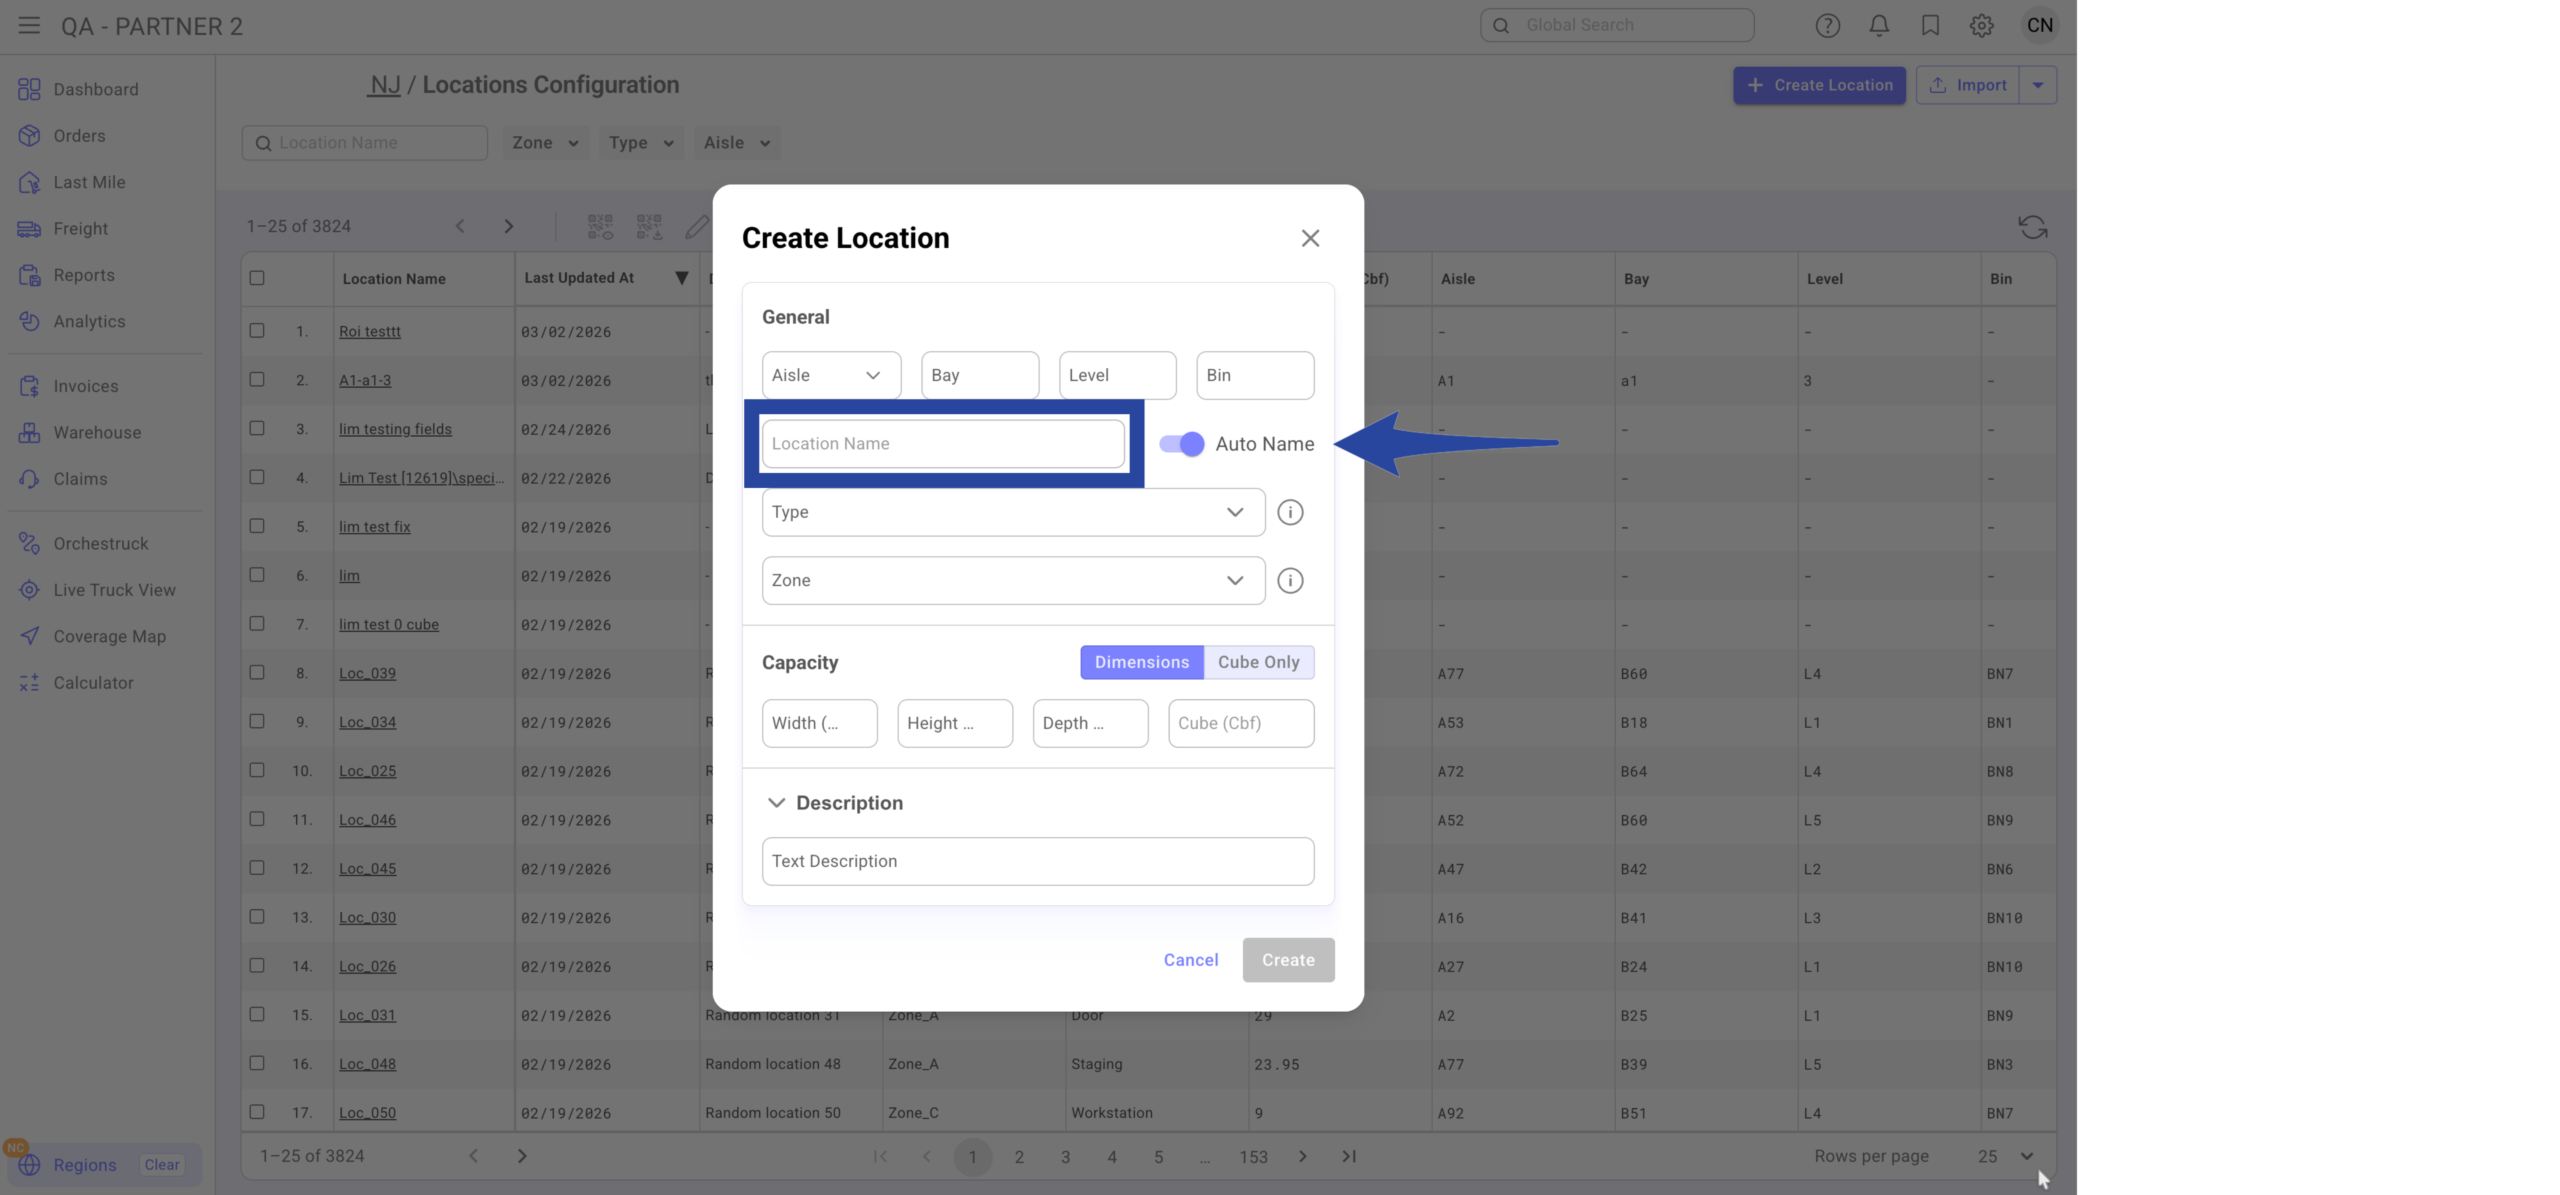Viewport: 2560px width, 1195px height.
Task: Click the Type field info icon
Action: click(x=1290, y=512)
